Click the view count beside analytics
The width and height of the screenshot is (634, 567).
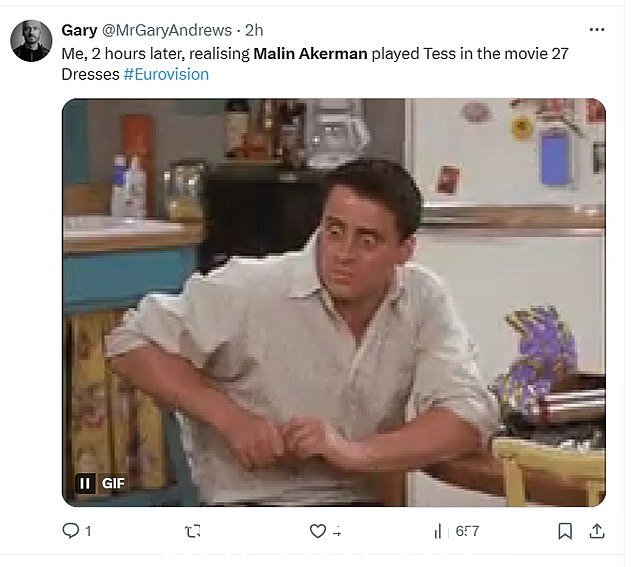coord(467,531)
